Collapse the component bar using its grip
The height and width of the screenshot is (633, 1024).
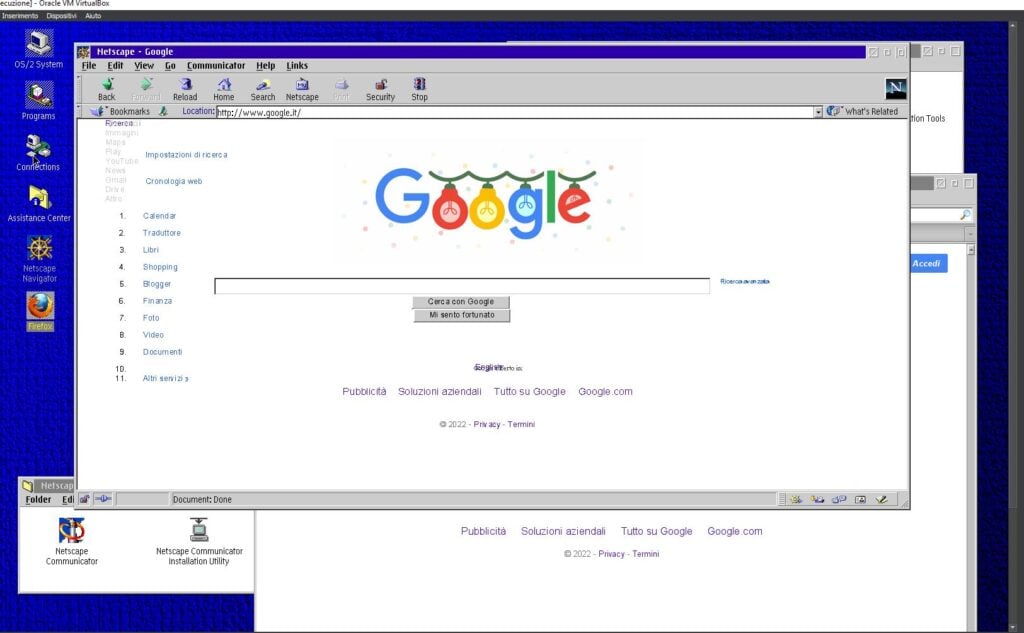coord(782,499)
